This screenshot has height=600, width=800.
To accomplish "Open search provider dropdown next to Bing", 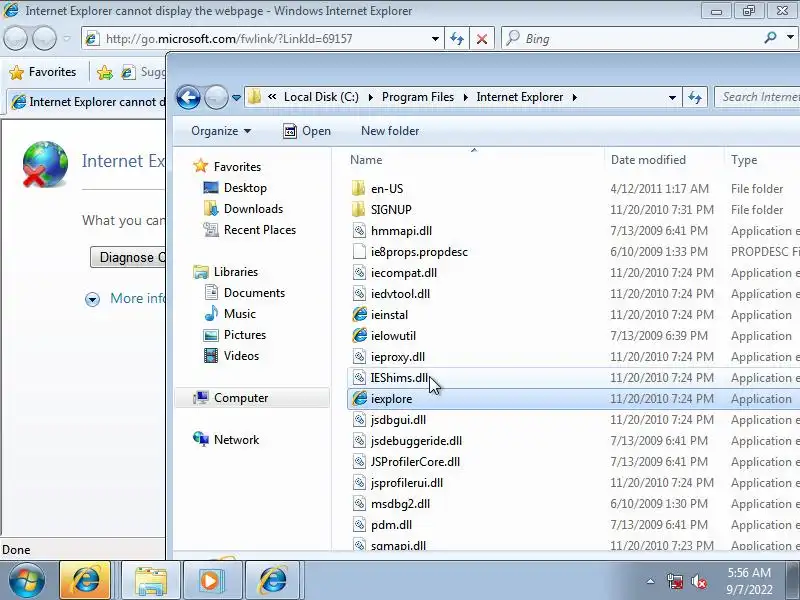I will [790, 37].
